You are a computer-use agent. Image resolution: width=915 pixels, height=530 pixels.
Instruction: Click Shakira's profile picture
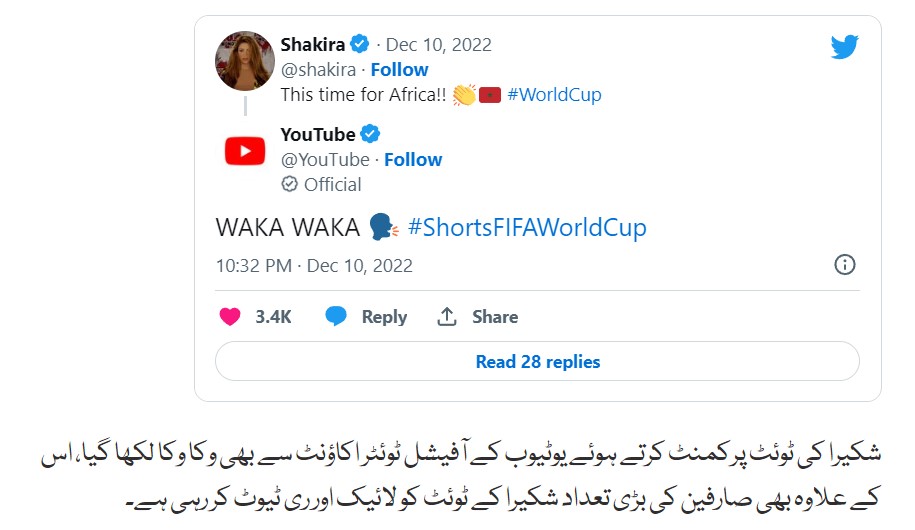(245, 60)
